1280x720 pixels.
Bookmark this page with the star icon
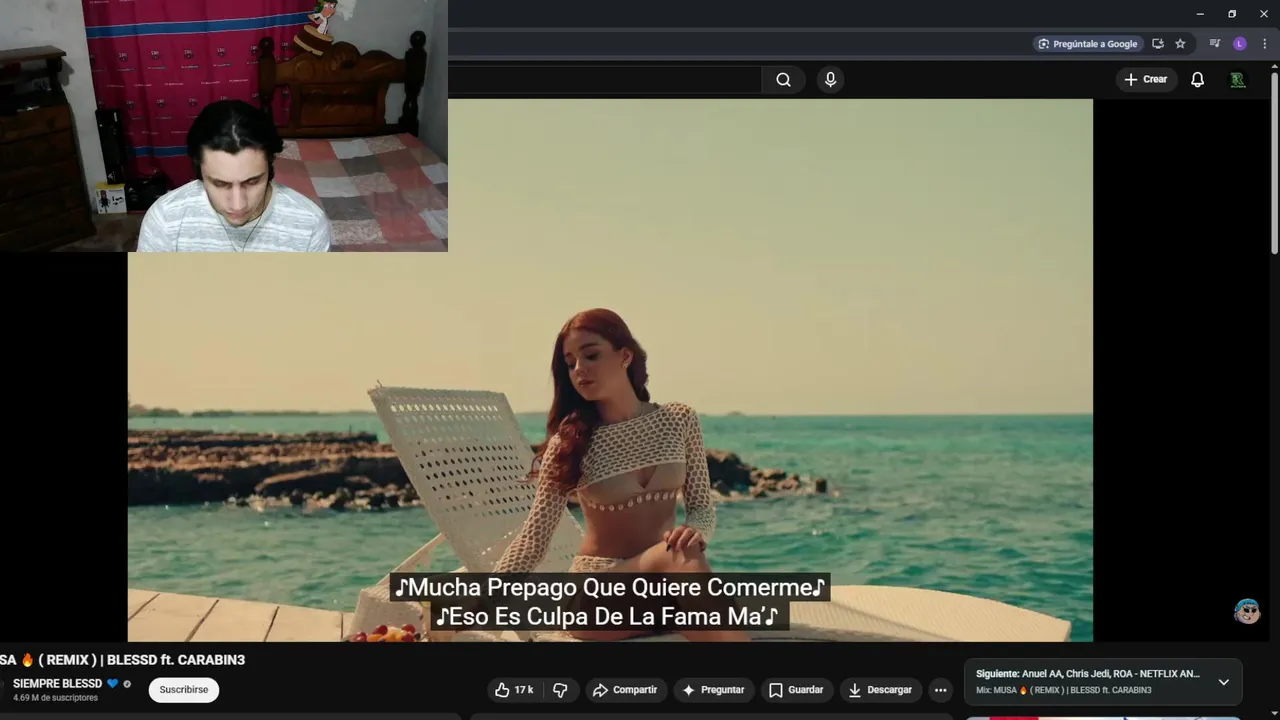click(1180, 44)
